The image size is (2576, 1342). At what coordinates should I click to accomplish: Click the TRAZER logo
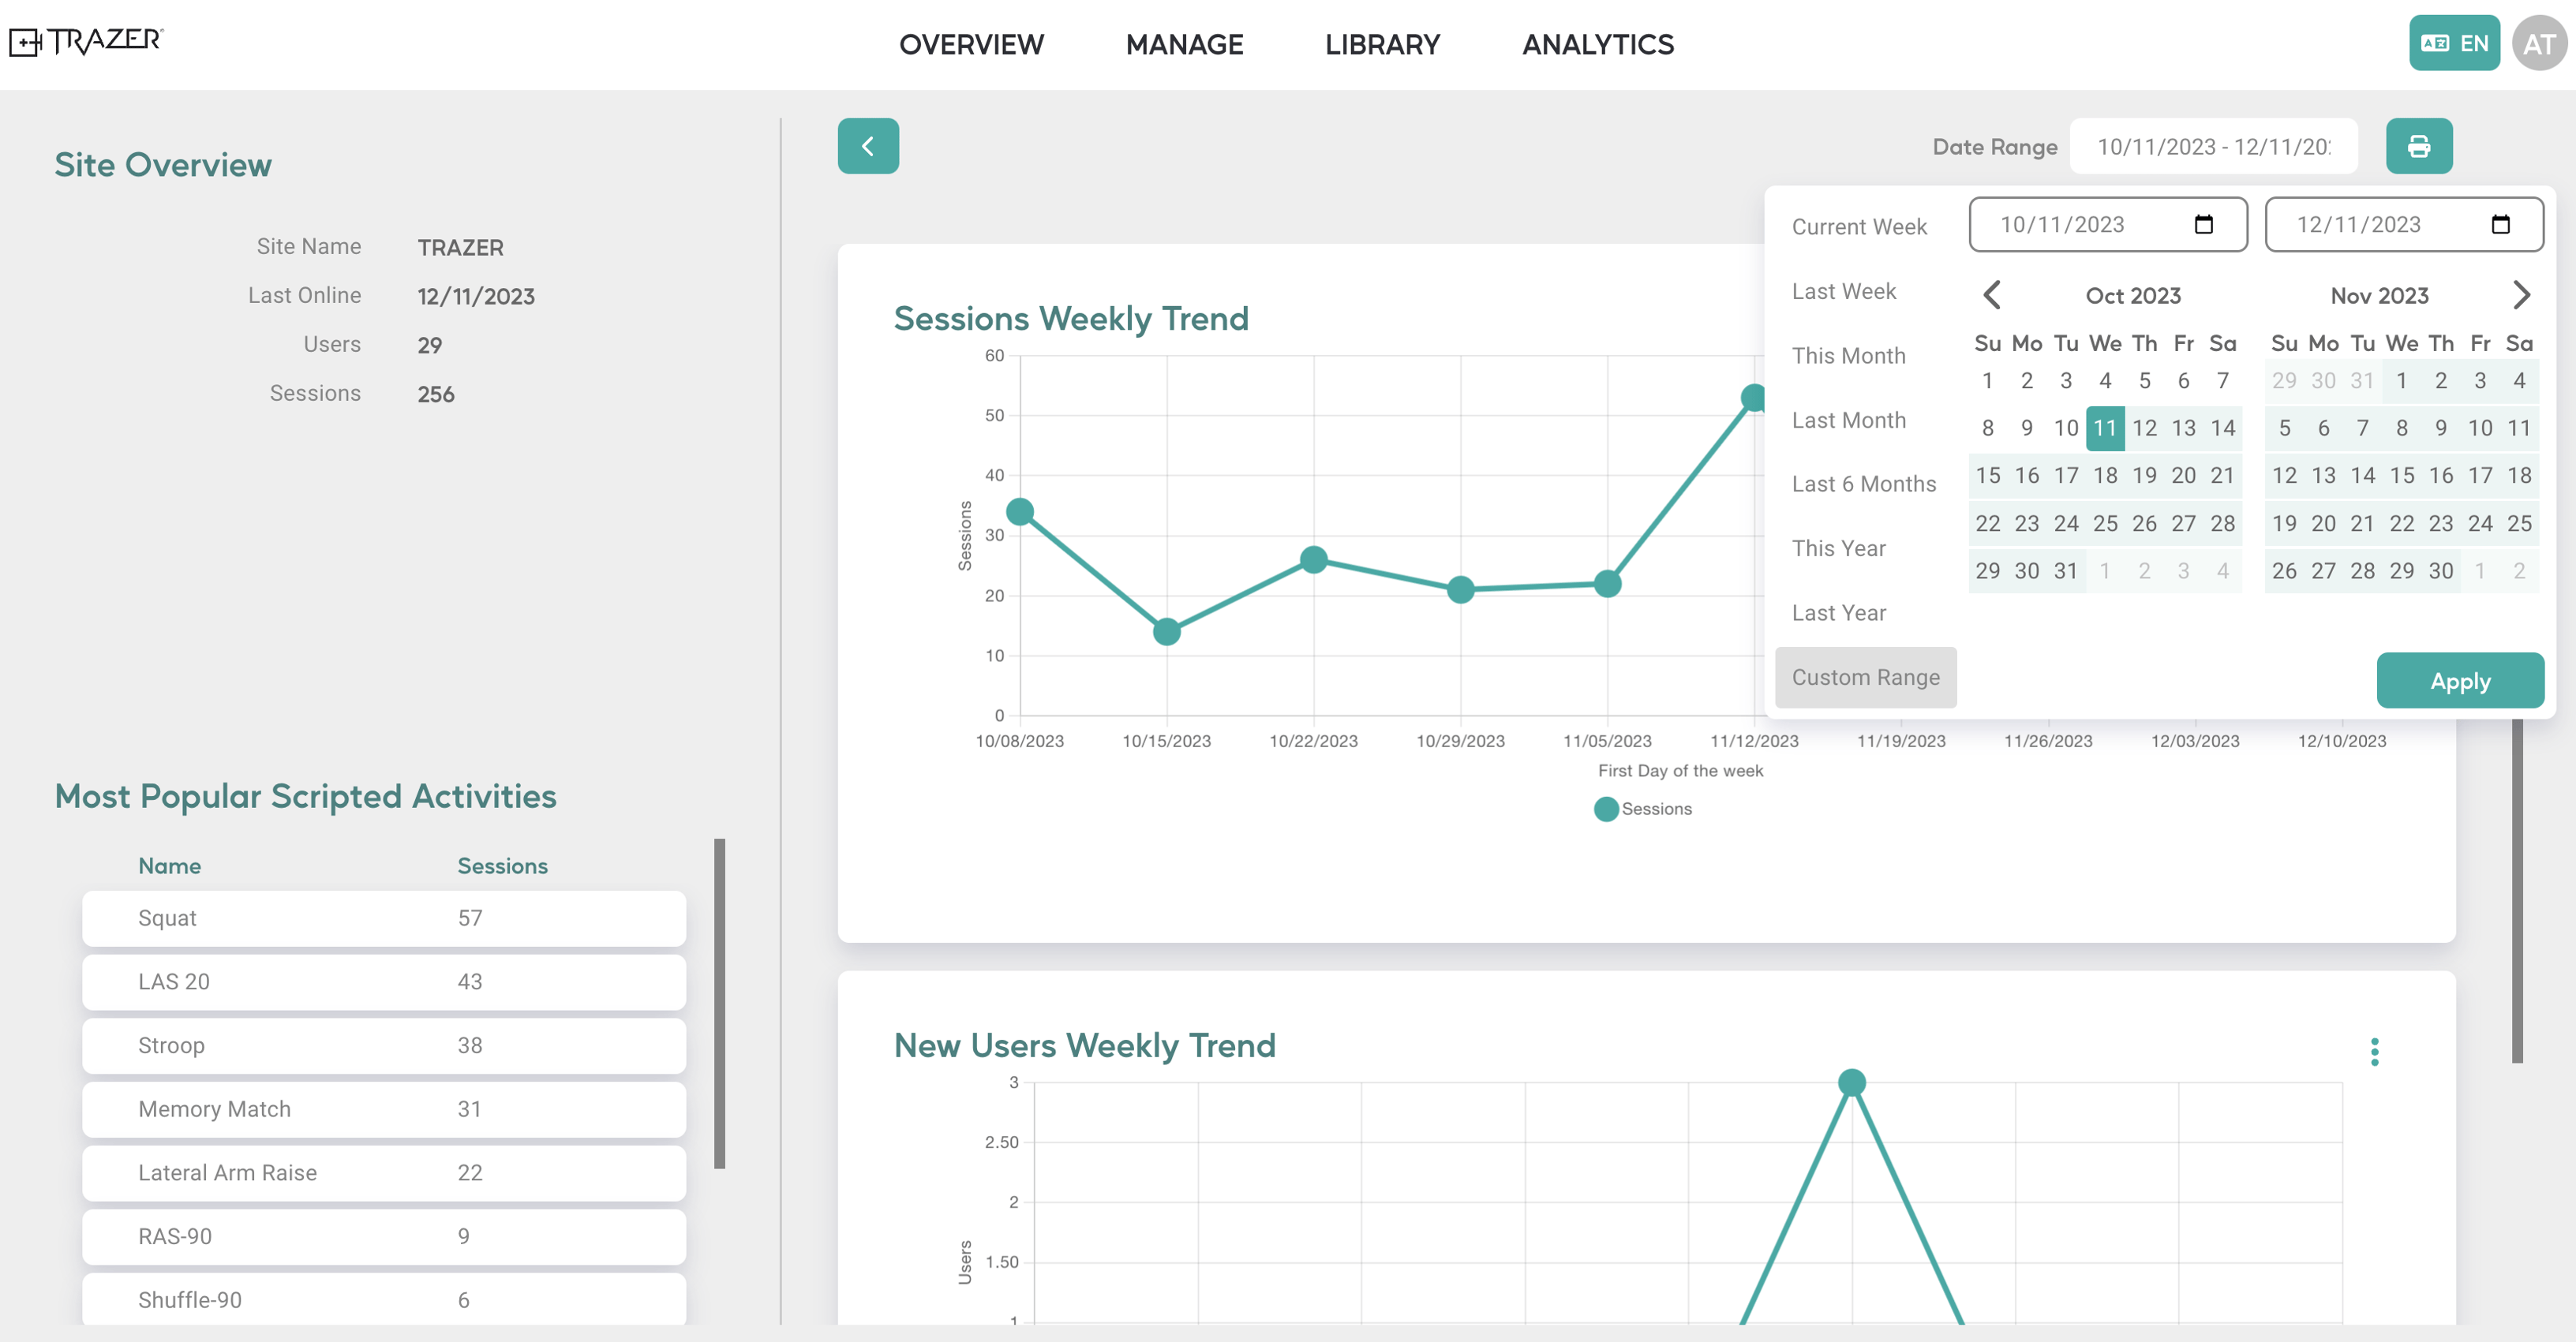(x=86, y=41)
